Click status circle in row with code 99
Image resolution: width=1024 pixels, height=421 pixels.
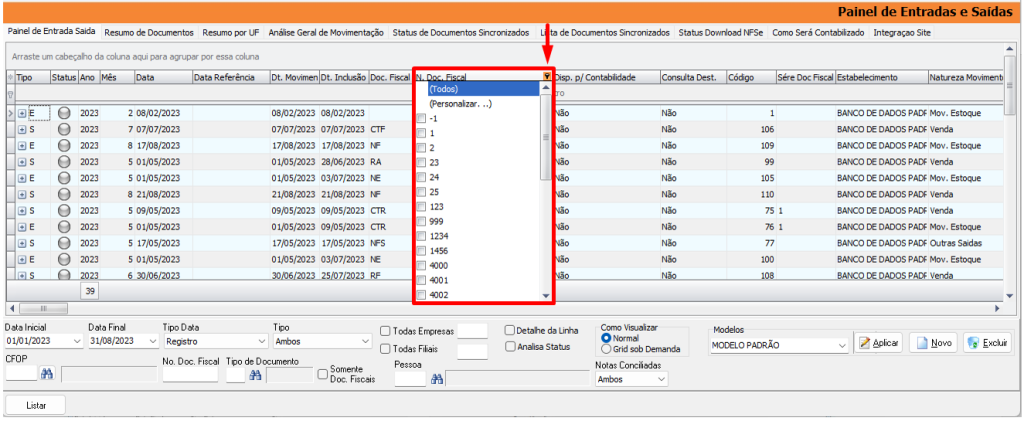point(64,162)
